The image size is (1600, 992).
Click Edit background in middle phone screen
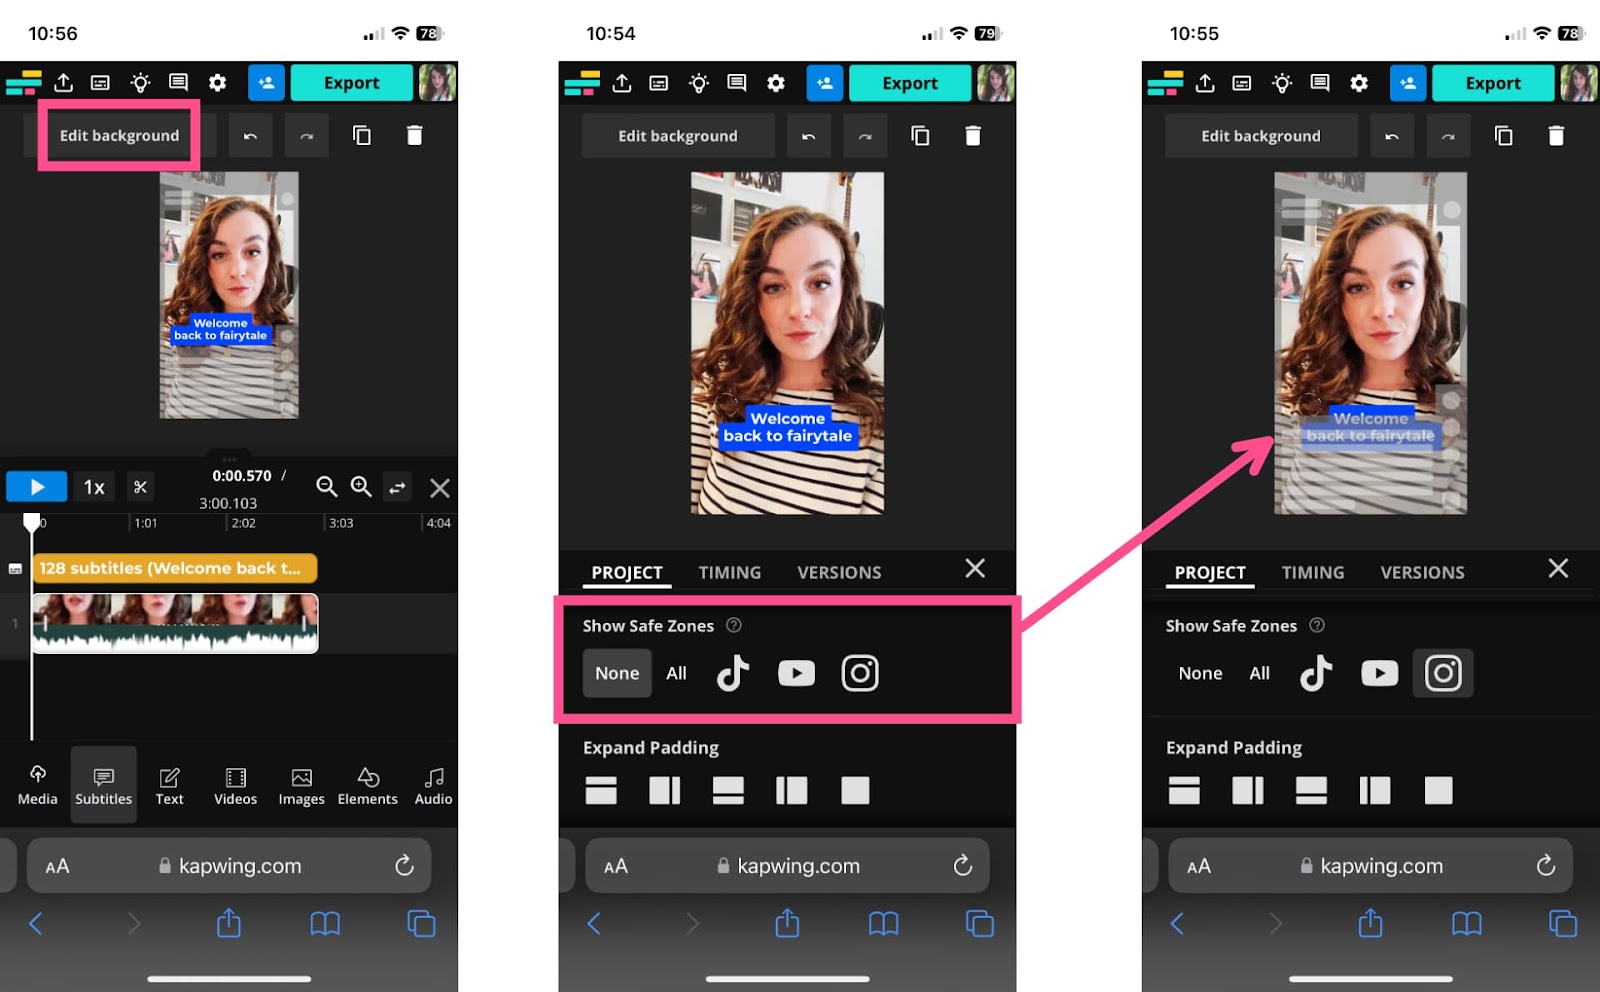tap(678, 135)
